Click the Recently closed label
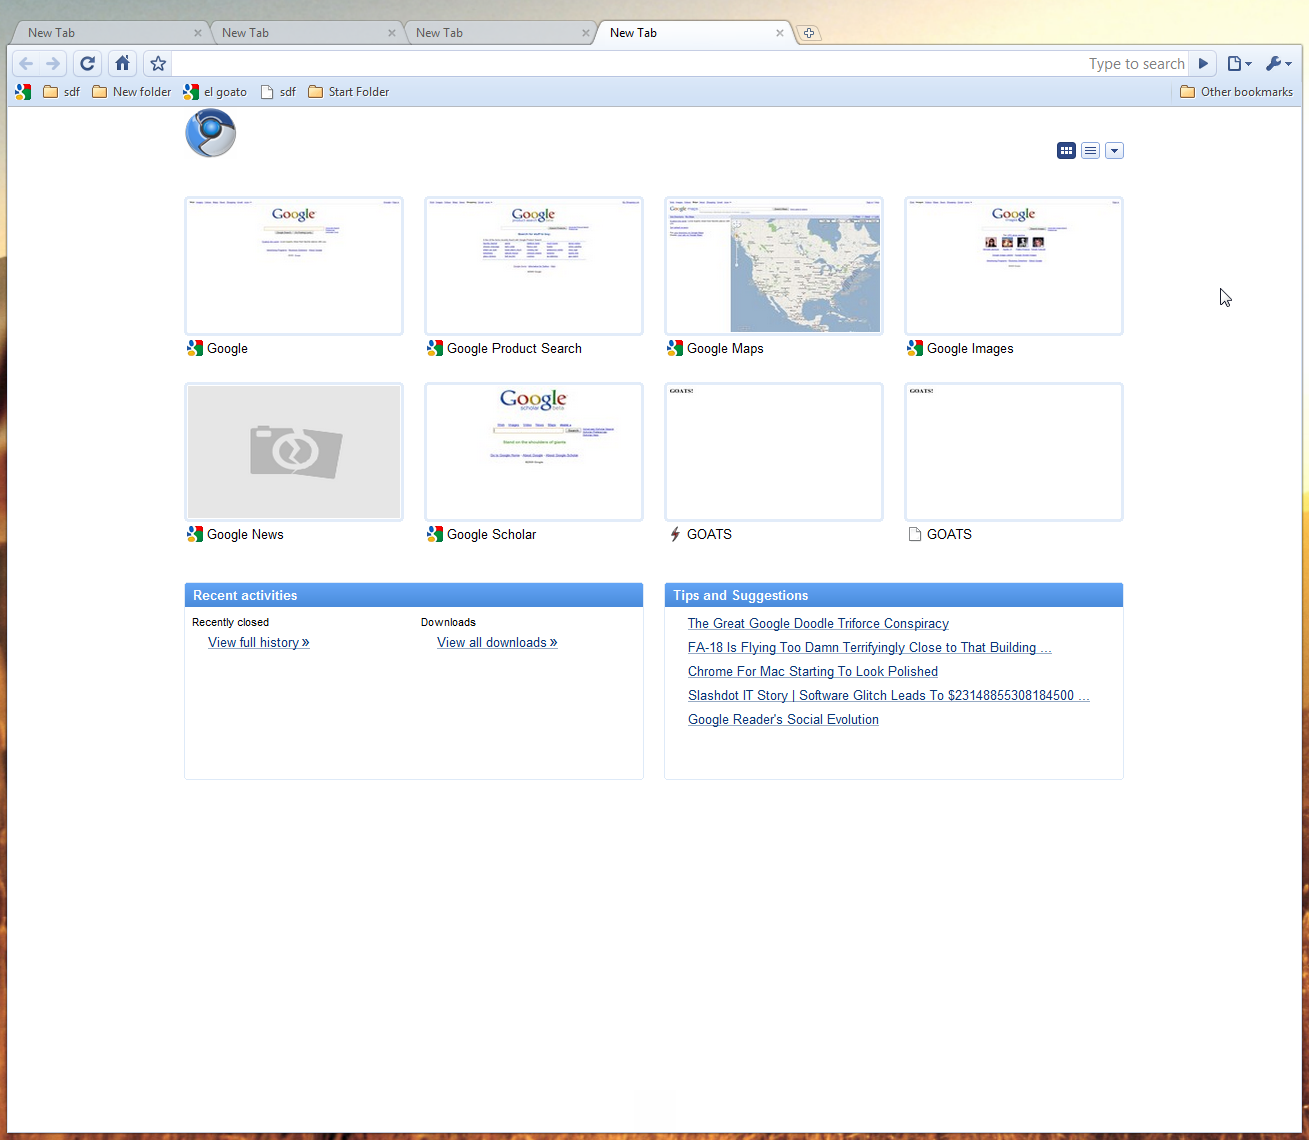 click(230, 622)
